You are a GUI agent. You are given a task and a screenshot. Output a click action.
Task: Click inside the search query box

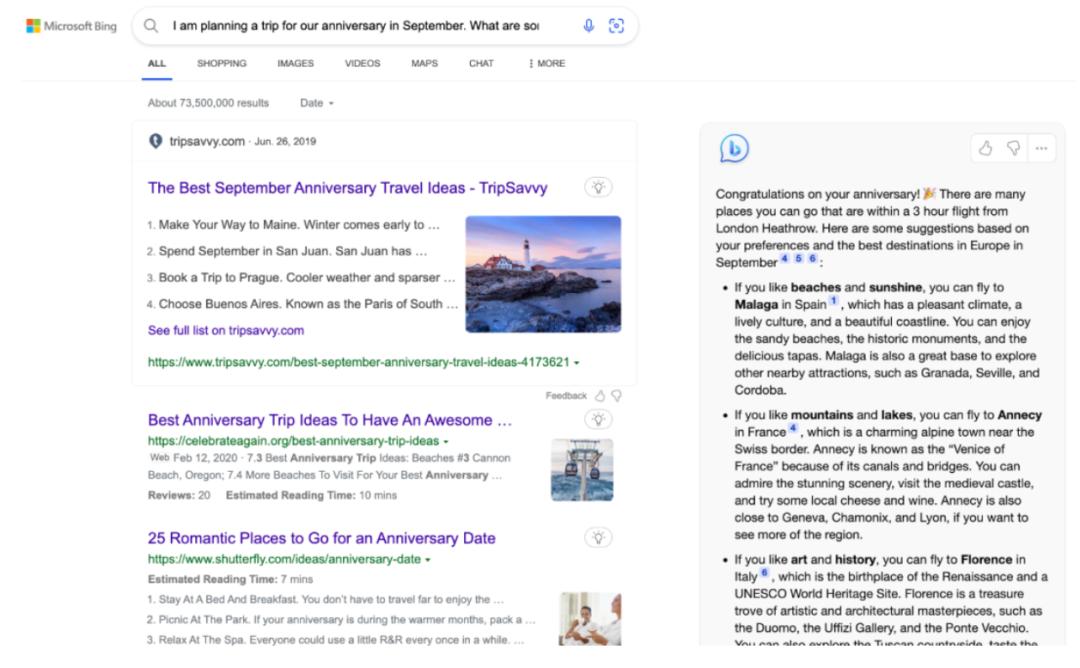click(355, 26)
